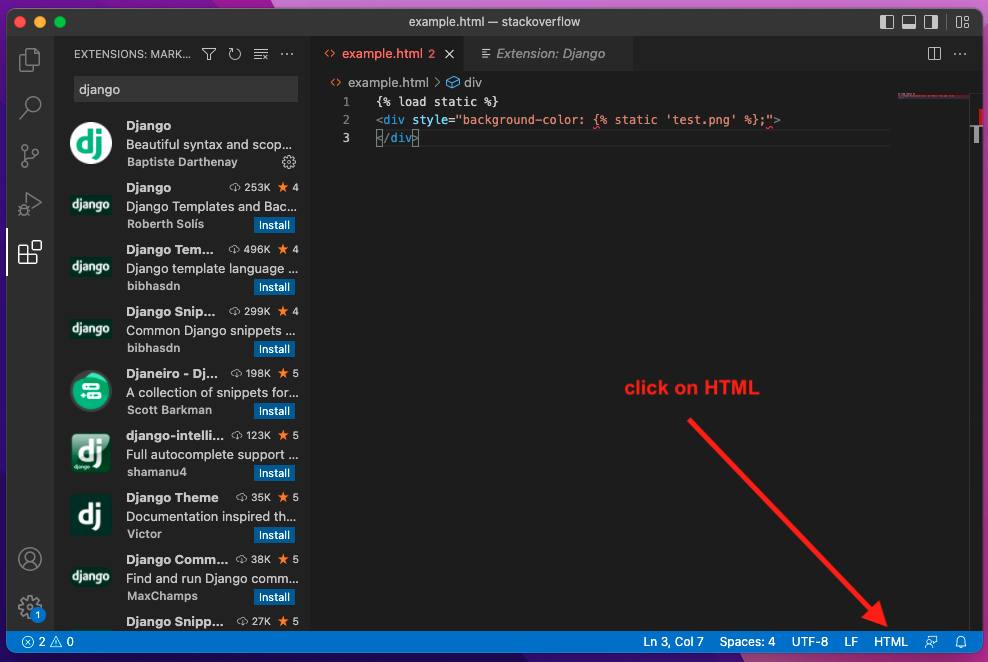Open editor more actions menu
The width and height of the screenshot is (988, 662).
(960, 54)
